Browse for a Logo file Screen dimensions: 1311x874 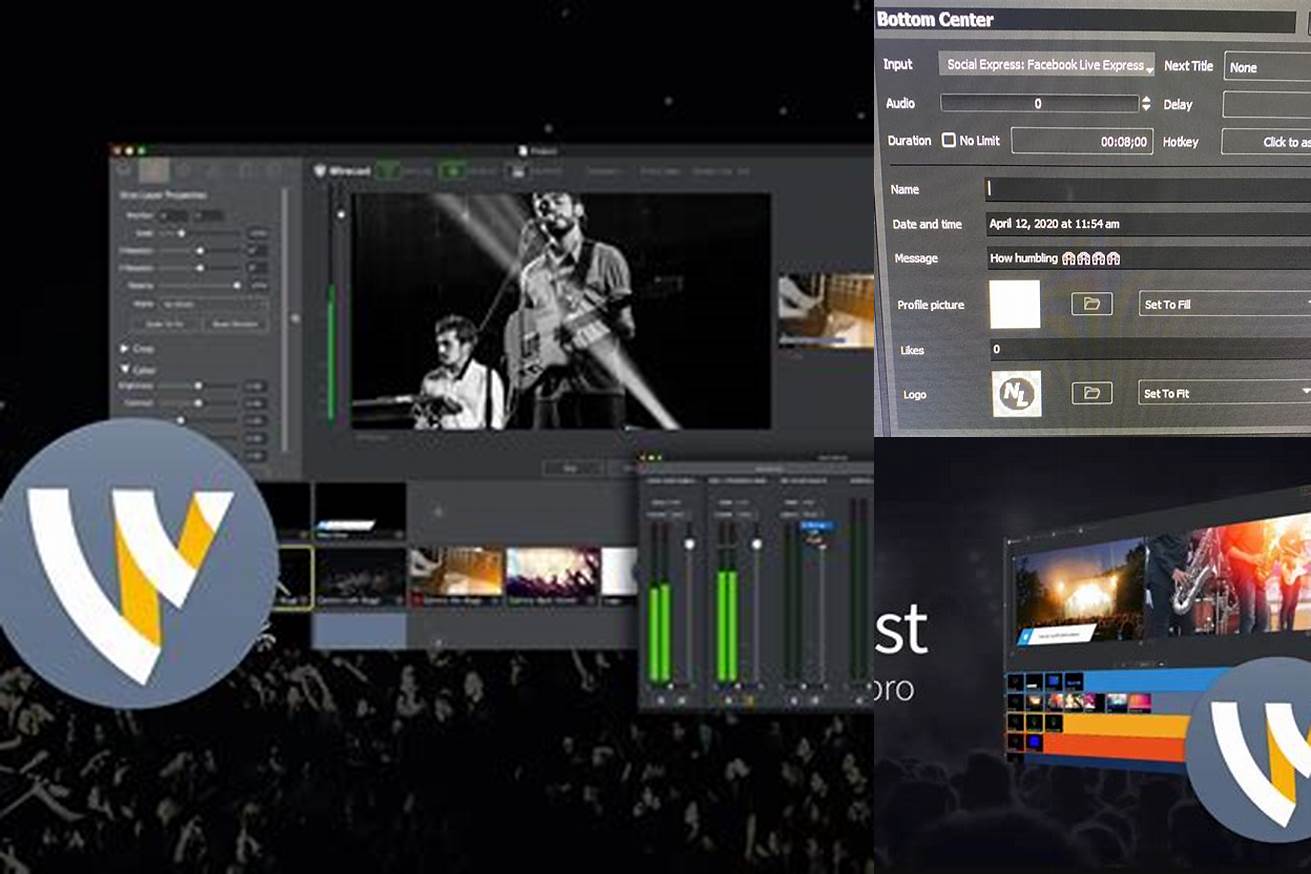pos(1092,393)
